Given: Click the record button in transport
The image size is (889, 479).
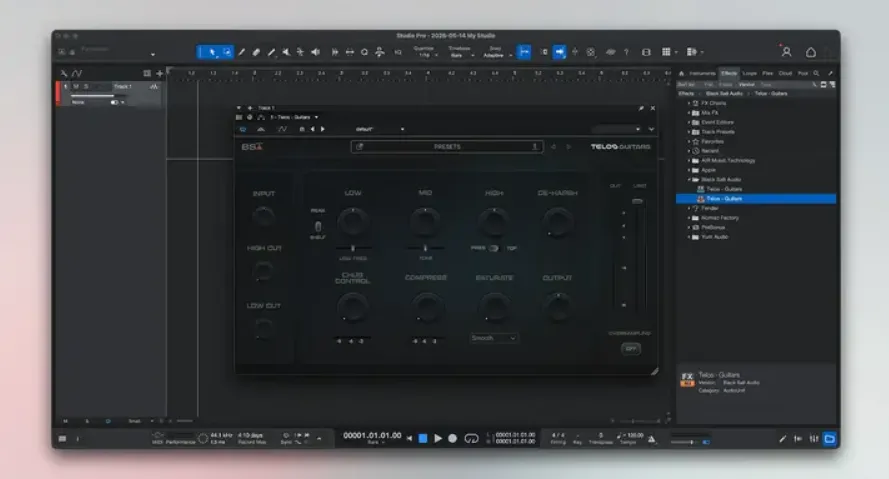Looking at the screenshot, I should (452, 438).
